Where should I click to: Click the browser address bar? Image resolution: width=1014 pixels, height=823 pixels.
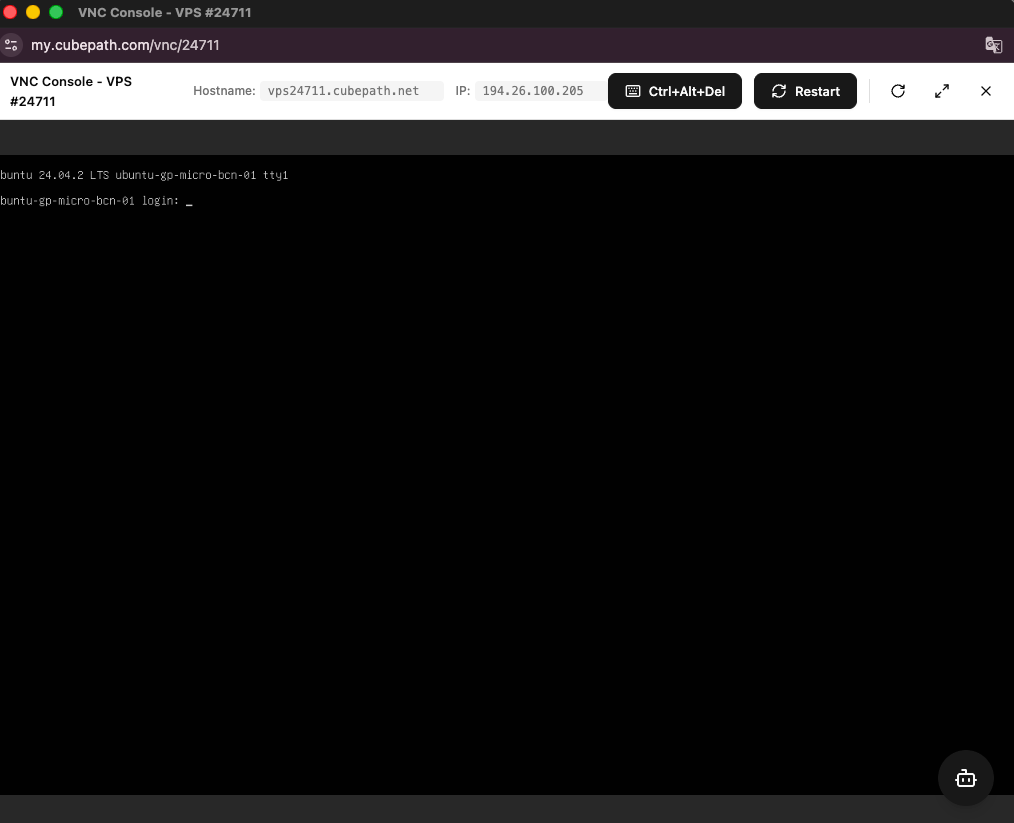[400, 45]
